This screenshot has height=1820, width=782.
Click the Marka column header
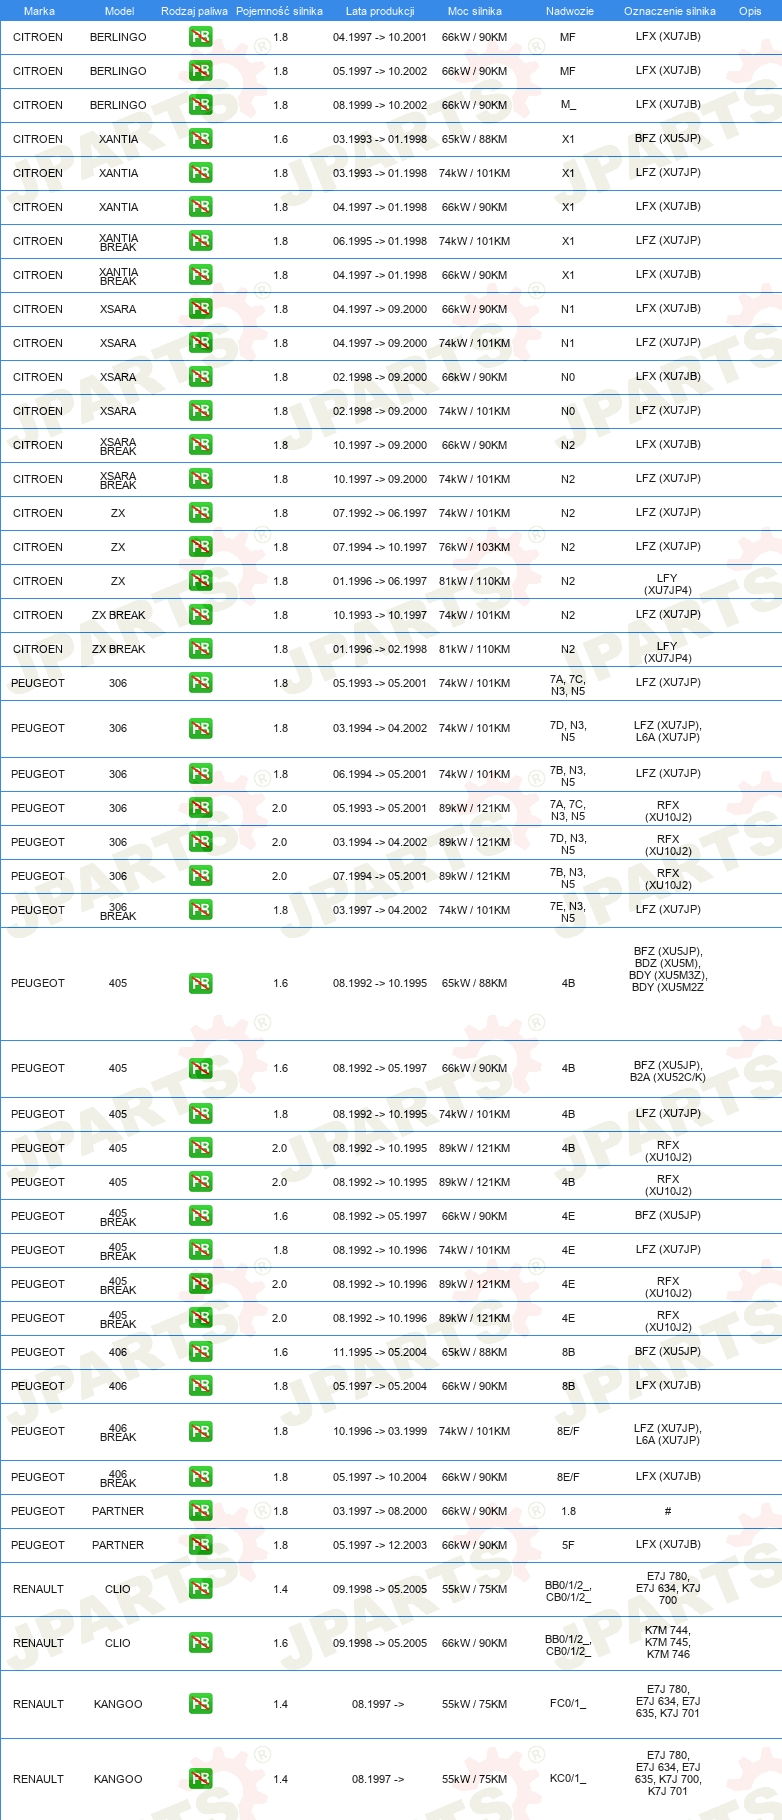pyautogui.click(x=39, y=11)
